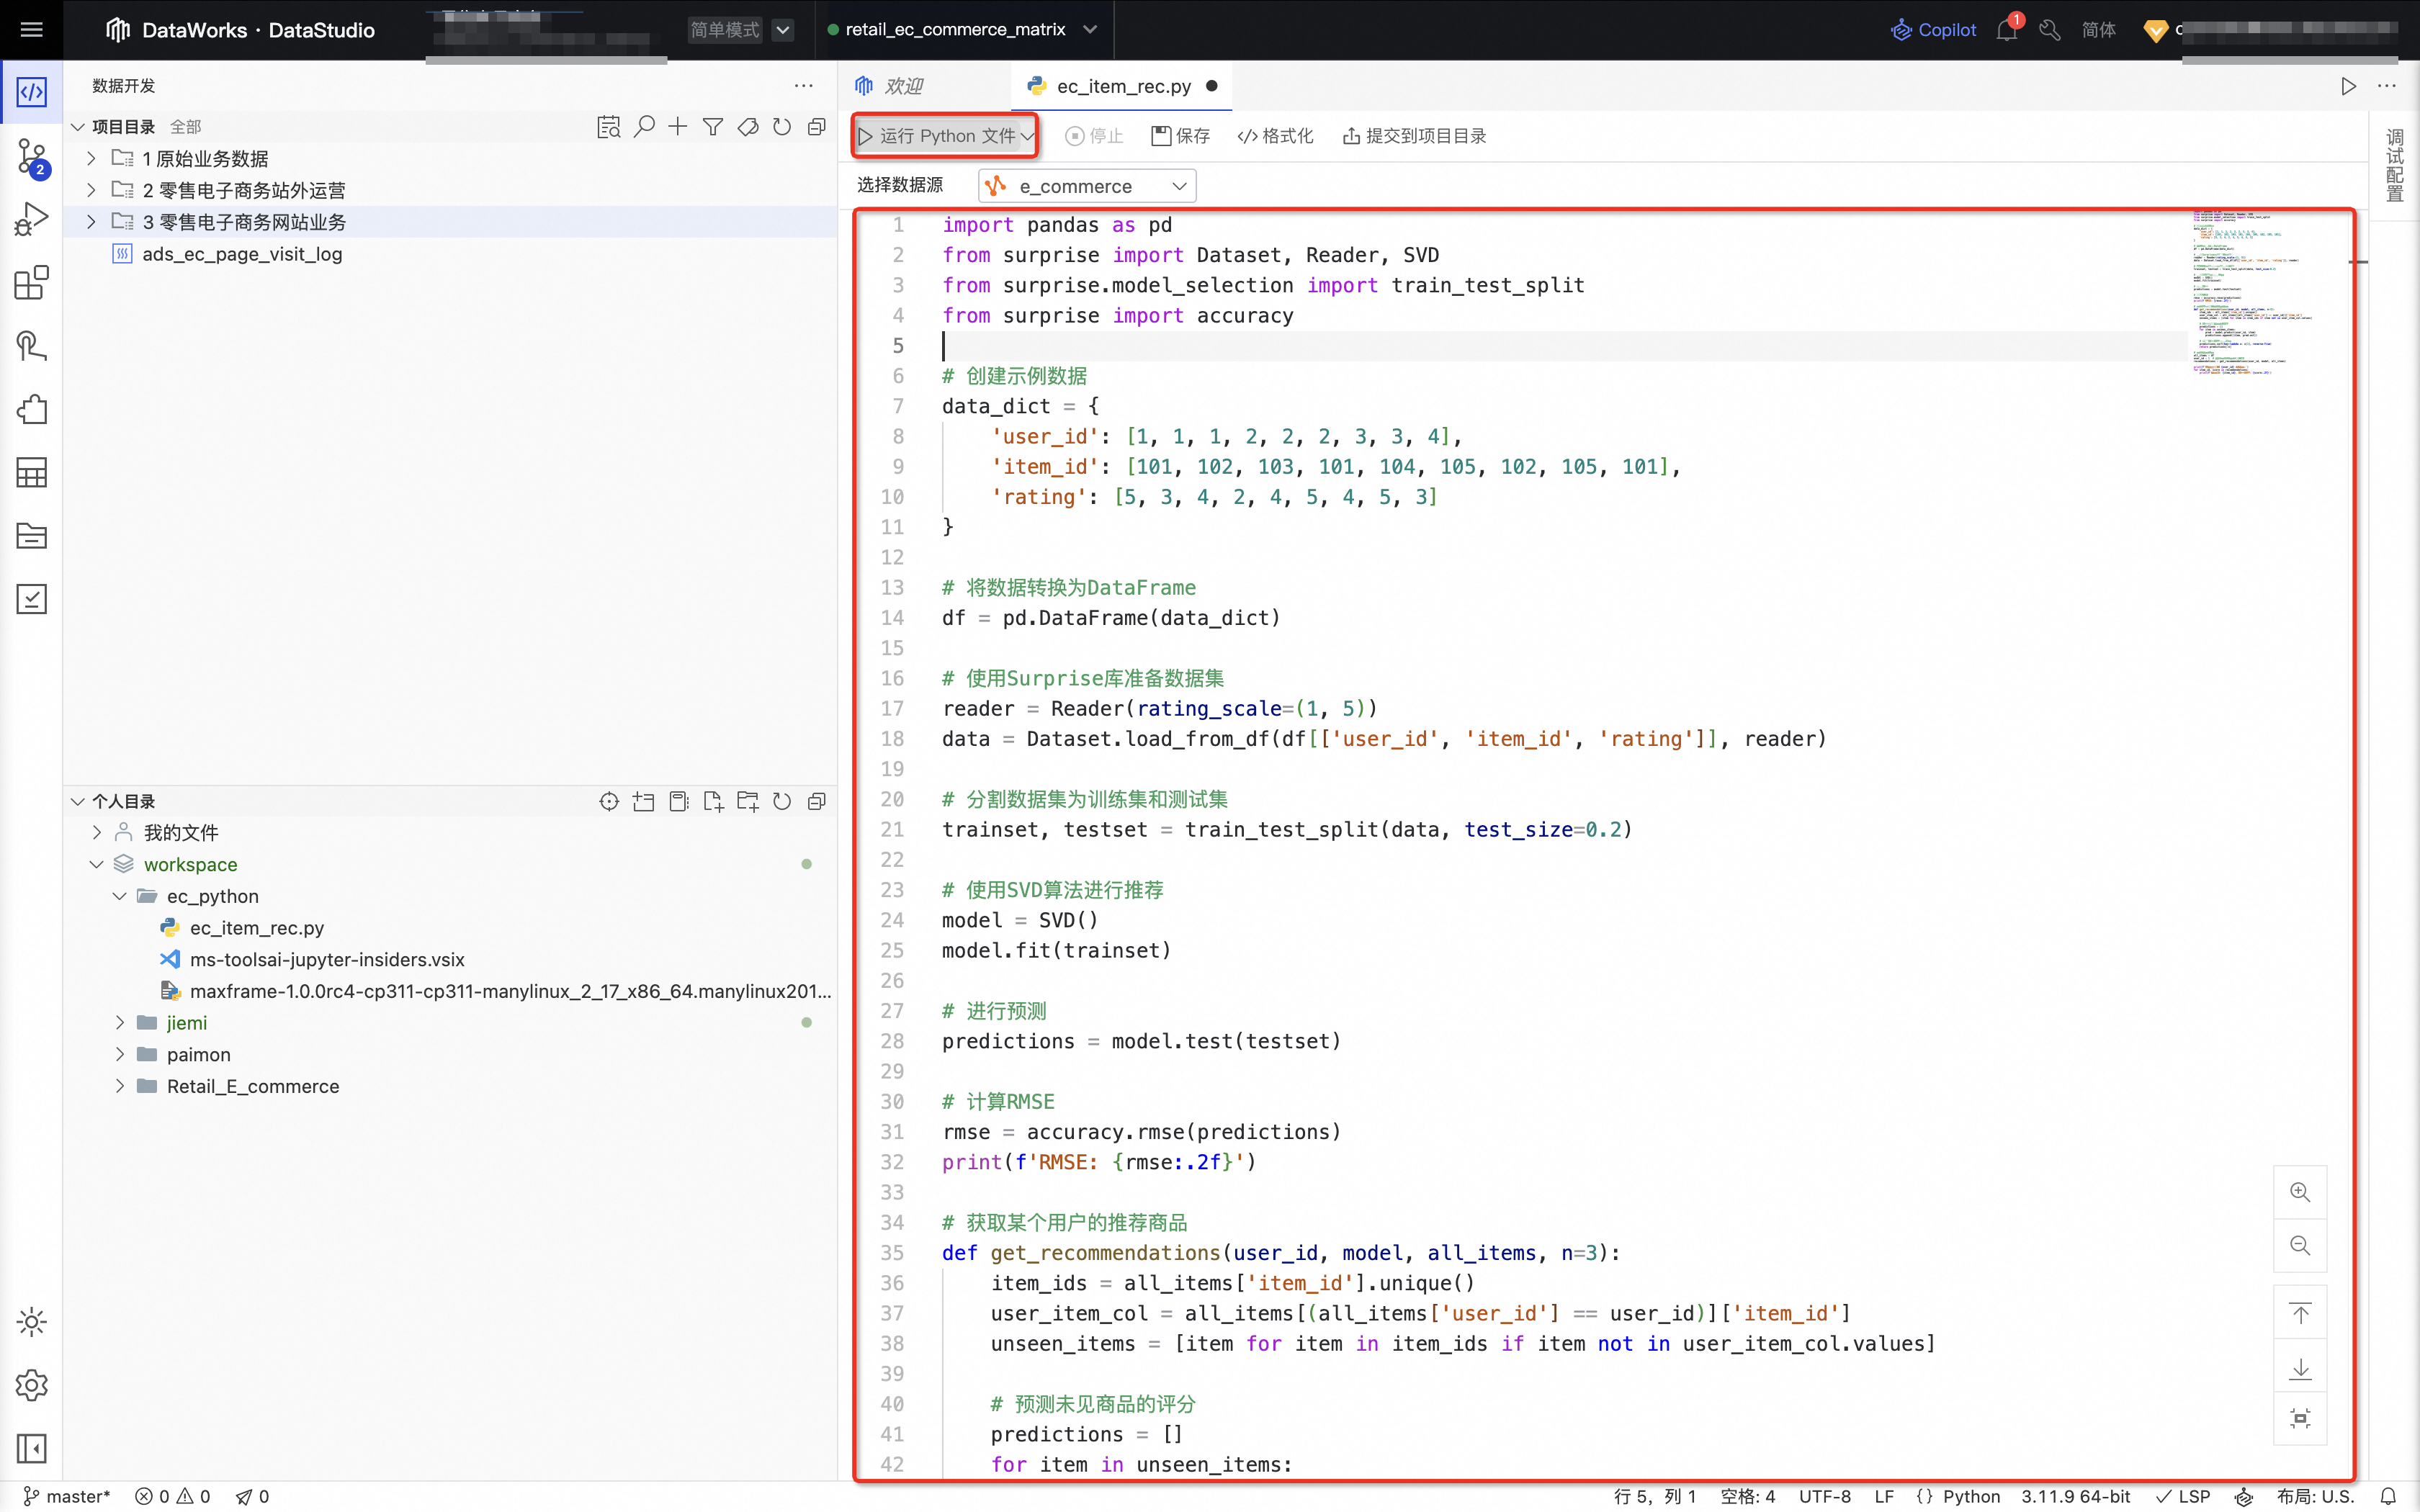Select the ec_item_rec.py tab
The width and height of the screenshot is (2420, 1512).
pos(1122,86)
